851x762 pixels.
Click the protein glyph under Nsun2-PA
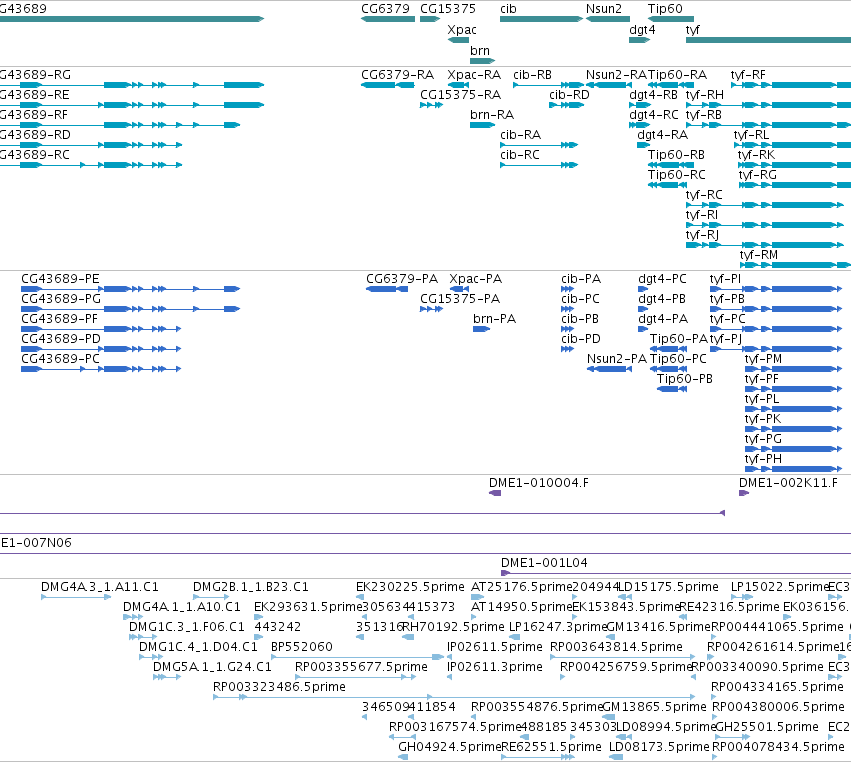(609, 369)
